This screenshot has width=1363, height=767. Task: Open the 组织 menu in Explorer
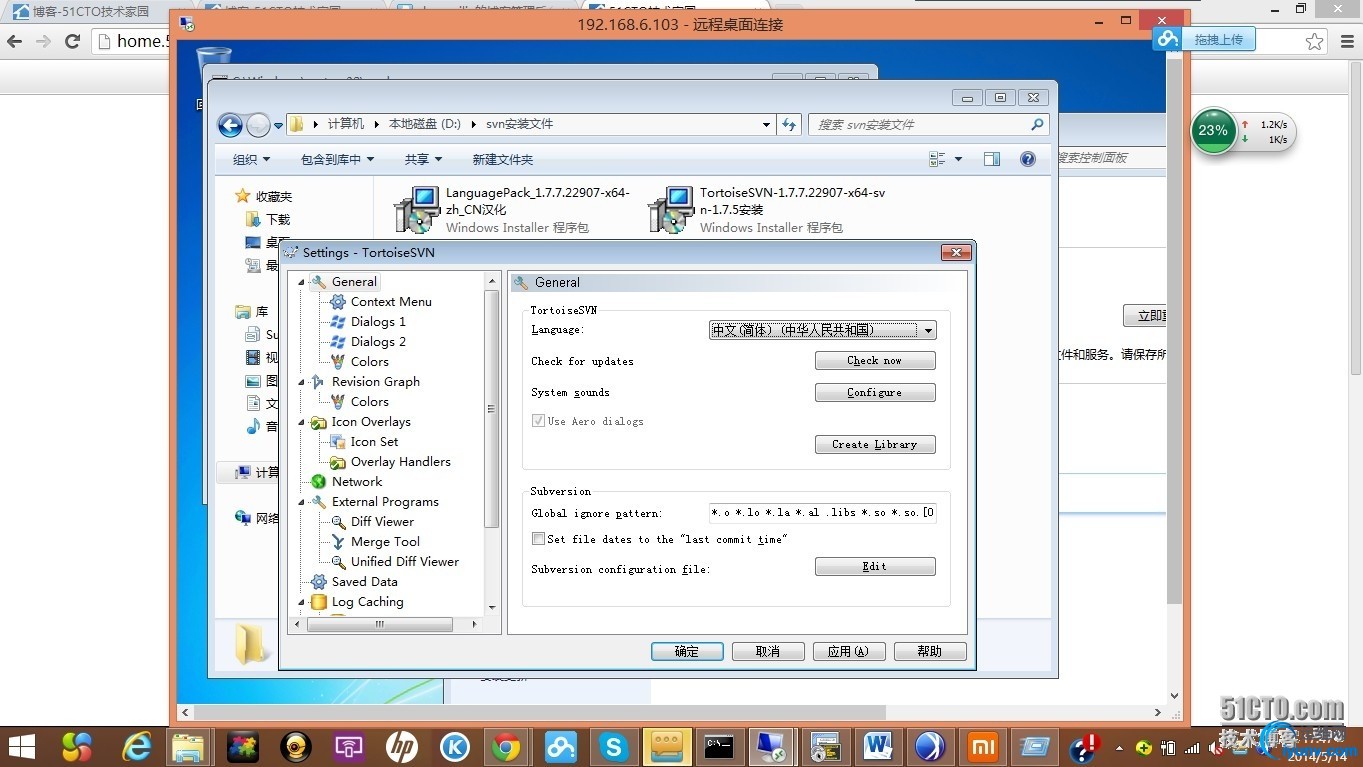click(251, 159)
